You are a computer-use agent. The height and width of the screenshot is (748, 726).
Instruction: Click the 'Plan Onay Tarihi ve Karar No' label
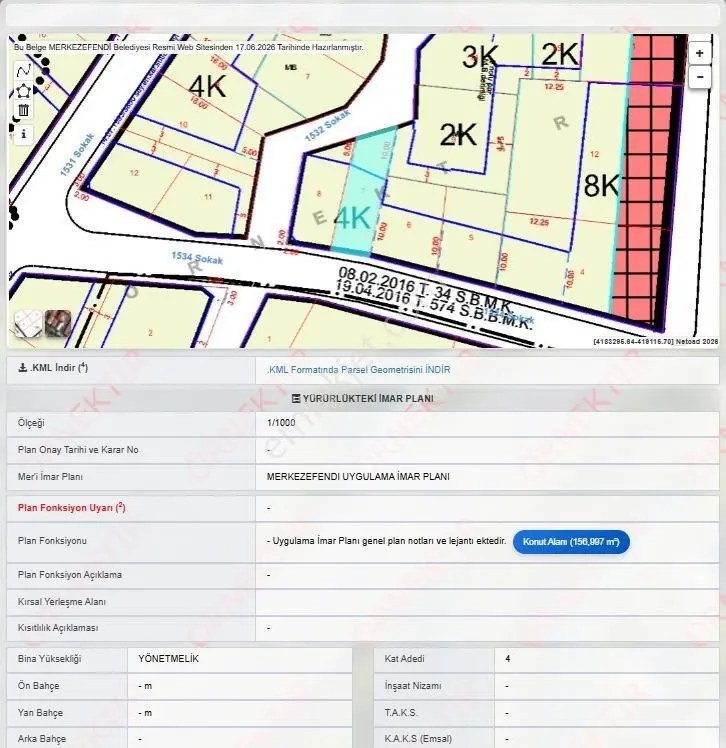tap(78, 450)
